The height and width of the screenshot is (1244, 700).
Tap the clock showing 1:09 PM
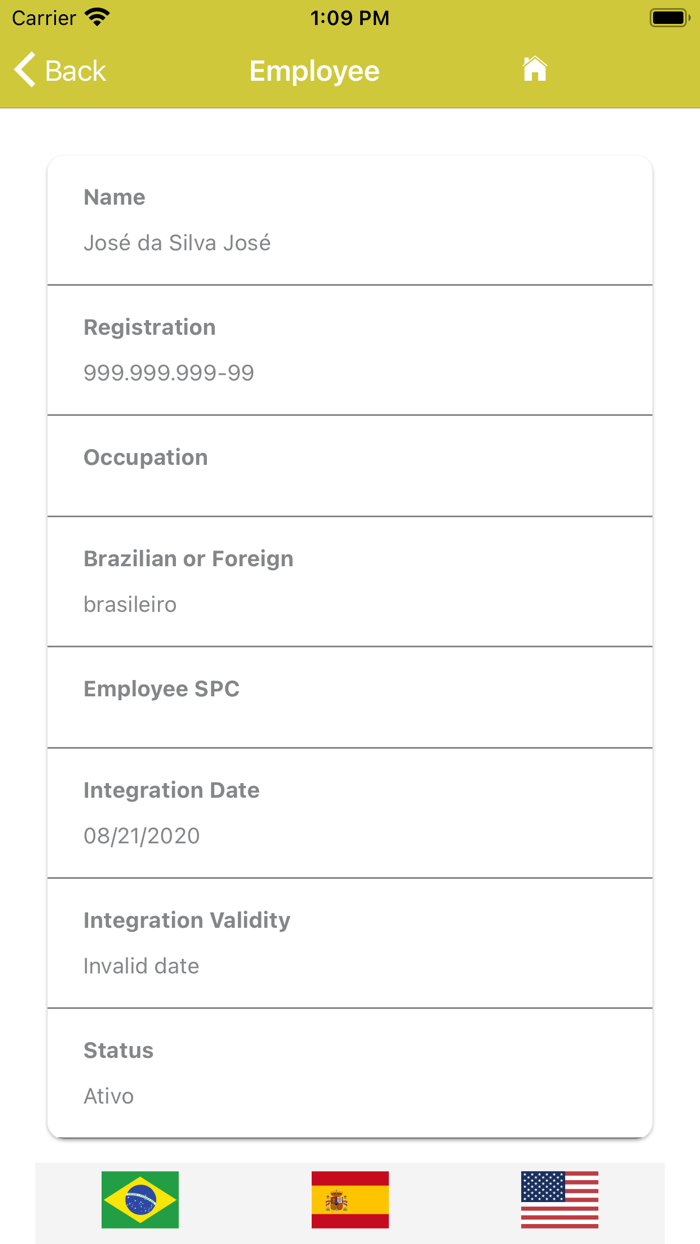(x=349, y=18)
